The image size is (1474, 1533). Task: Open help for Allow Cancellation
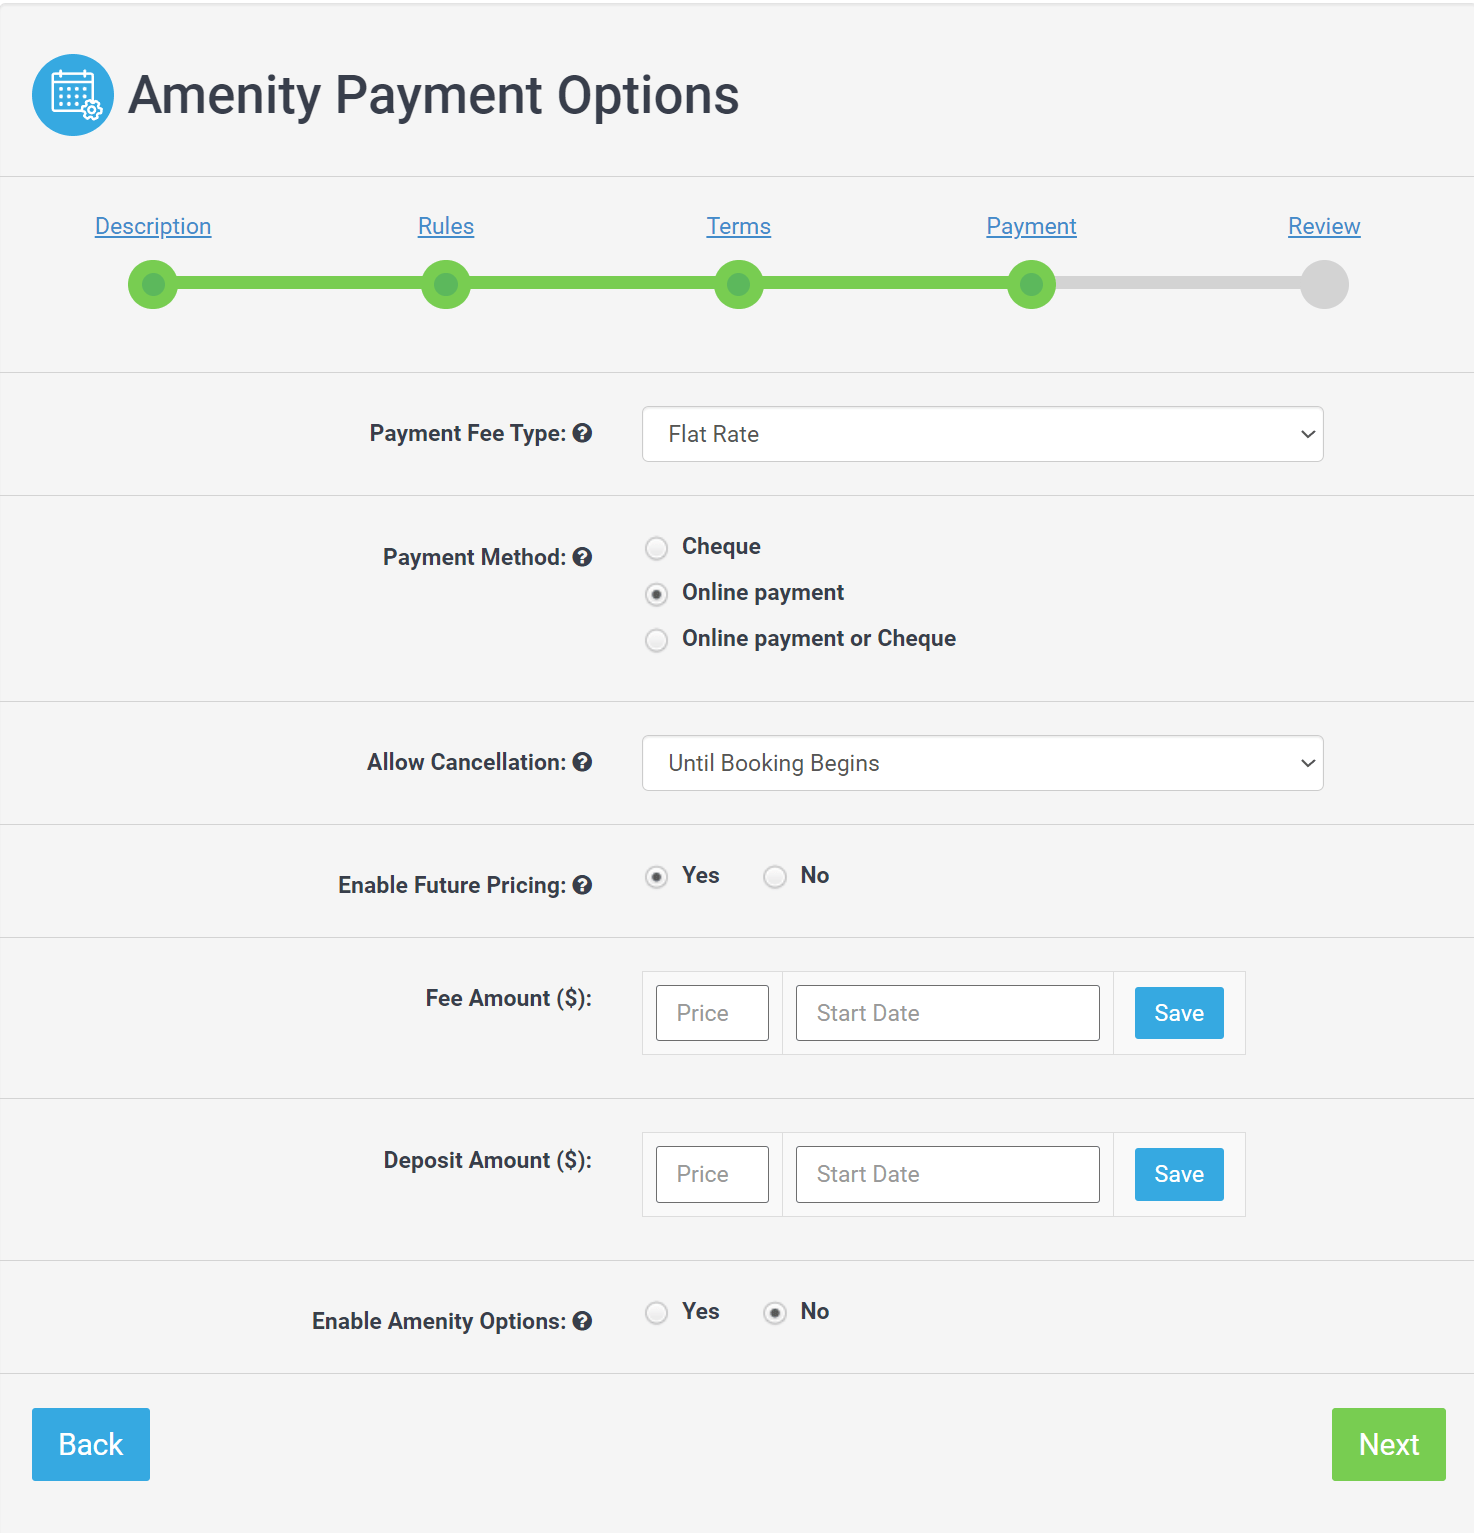[x=584, y=762]
